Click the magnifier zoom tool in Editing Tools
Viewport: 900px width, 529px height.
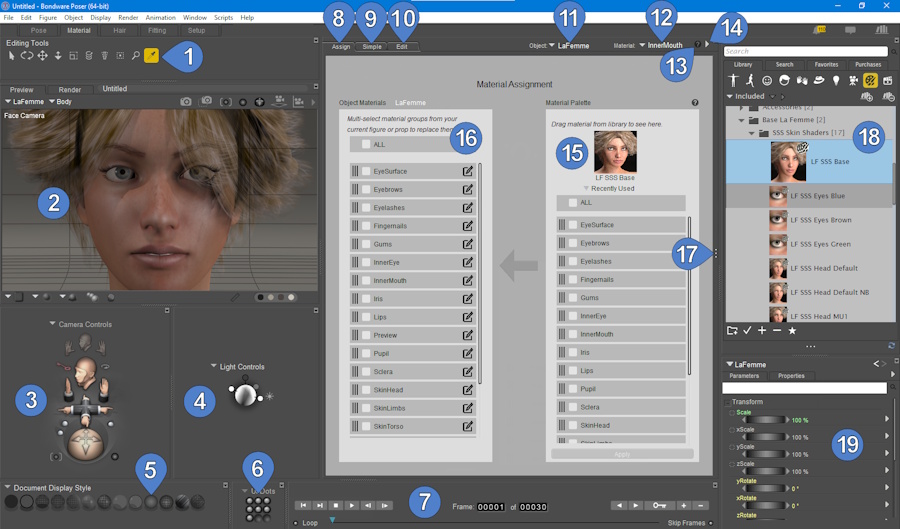pyautogui.click(x=136, y=56)
